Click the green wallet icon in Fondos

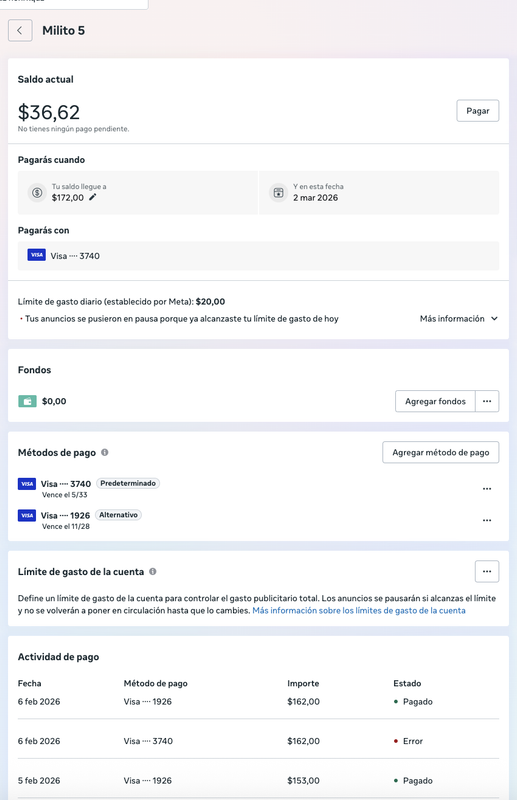[28, 402]
